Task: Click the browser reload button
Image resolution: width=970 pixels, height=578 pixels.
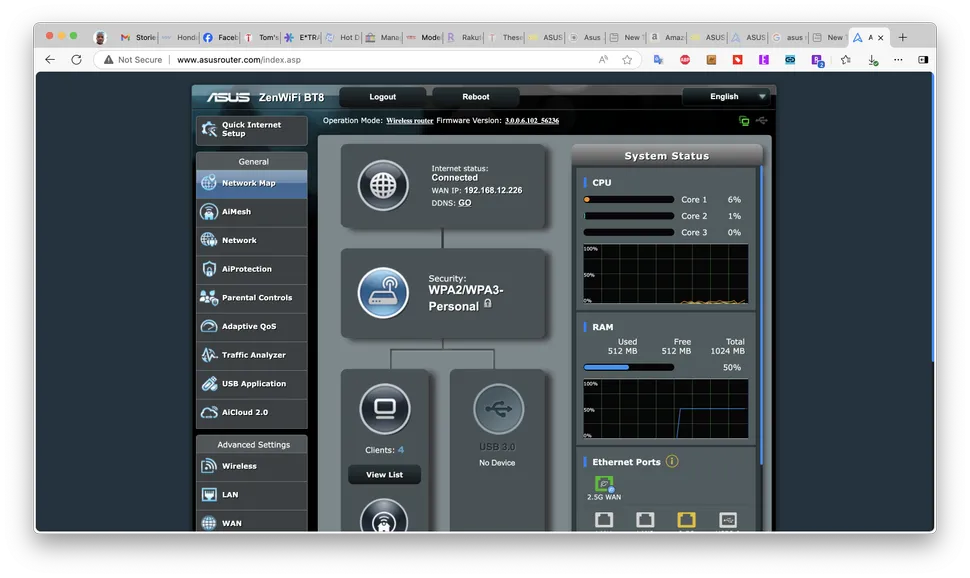Action: click(x=76, y=59)
